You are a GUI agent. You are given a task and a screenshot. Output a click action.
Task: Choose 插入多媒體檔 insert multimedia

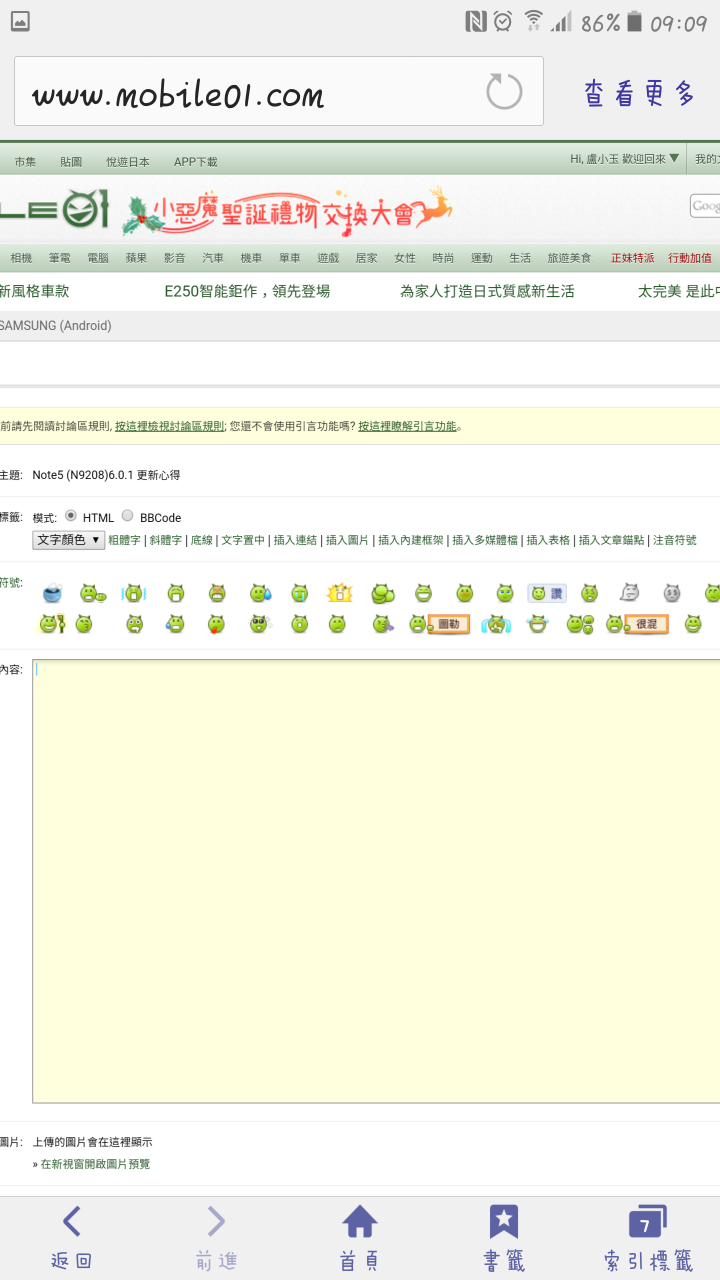(x=485, y=540)
